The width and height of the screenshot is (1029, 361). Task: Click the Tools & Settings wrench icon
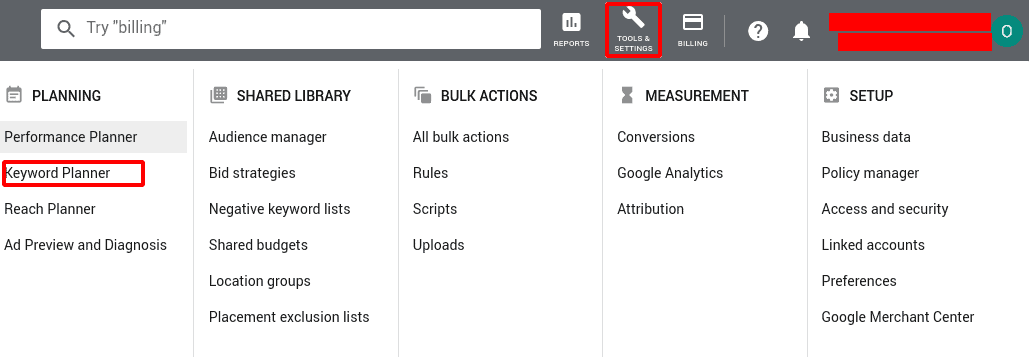click(x=633, y=18)
